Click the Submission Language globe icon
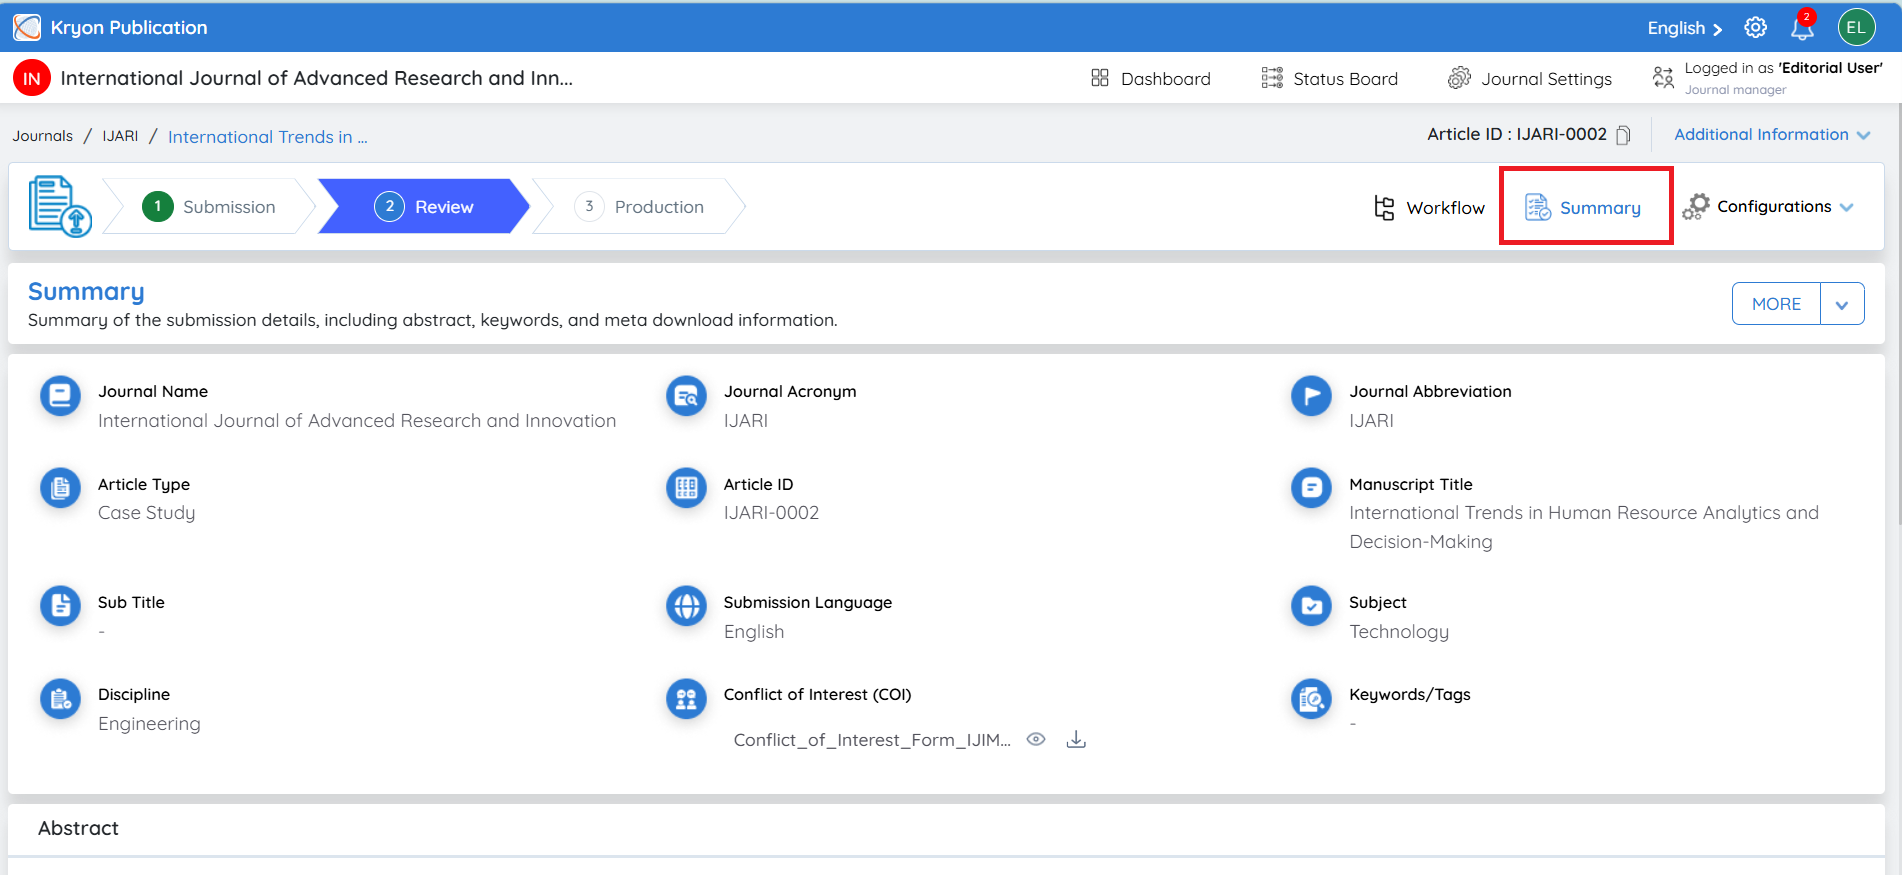Screen dimensions: 1902x875 click(x=686, y=606)
